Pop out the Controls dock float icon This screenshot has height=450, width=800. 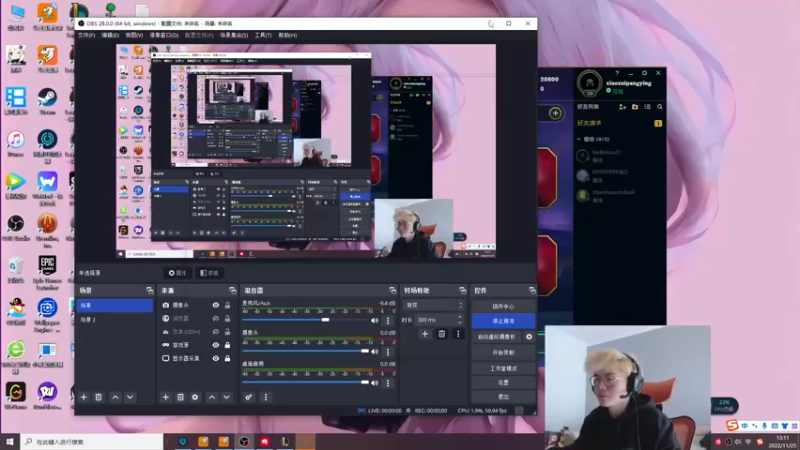pos(532,290)
